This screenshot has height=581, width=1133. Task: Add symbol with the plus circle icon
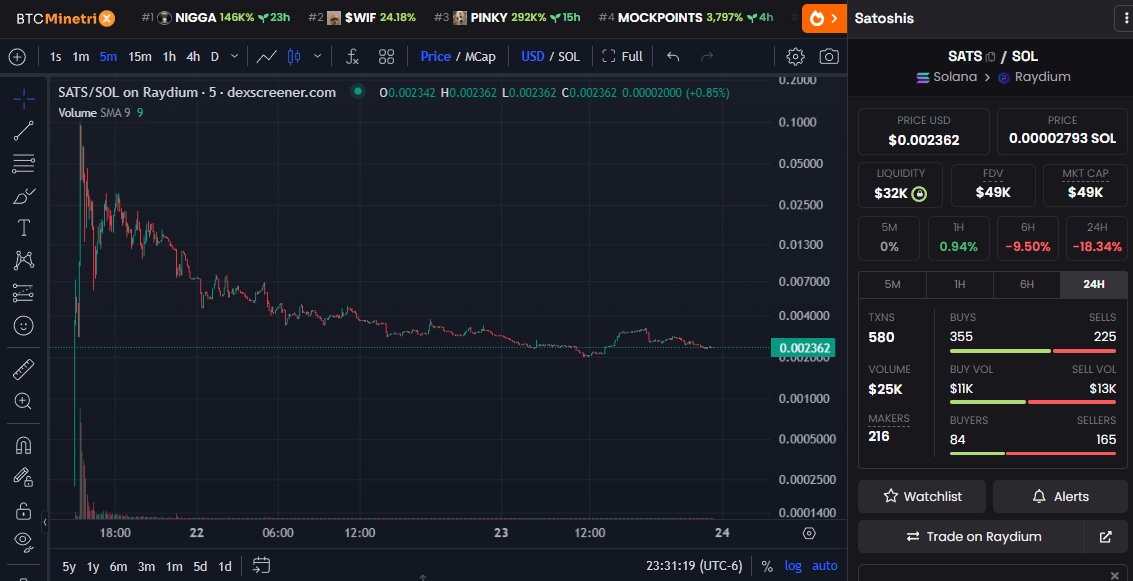tap(17, 56)
